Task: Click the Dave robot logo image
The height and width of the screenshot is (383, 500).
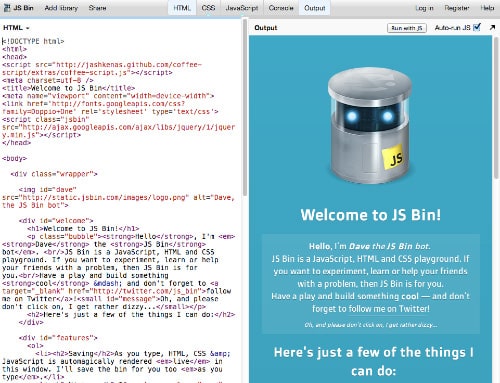Action: click(x=370, y=125)
